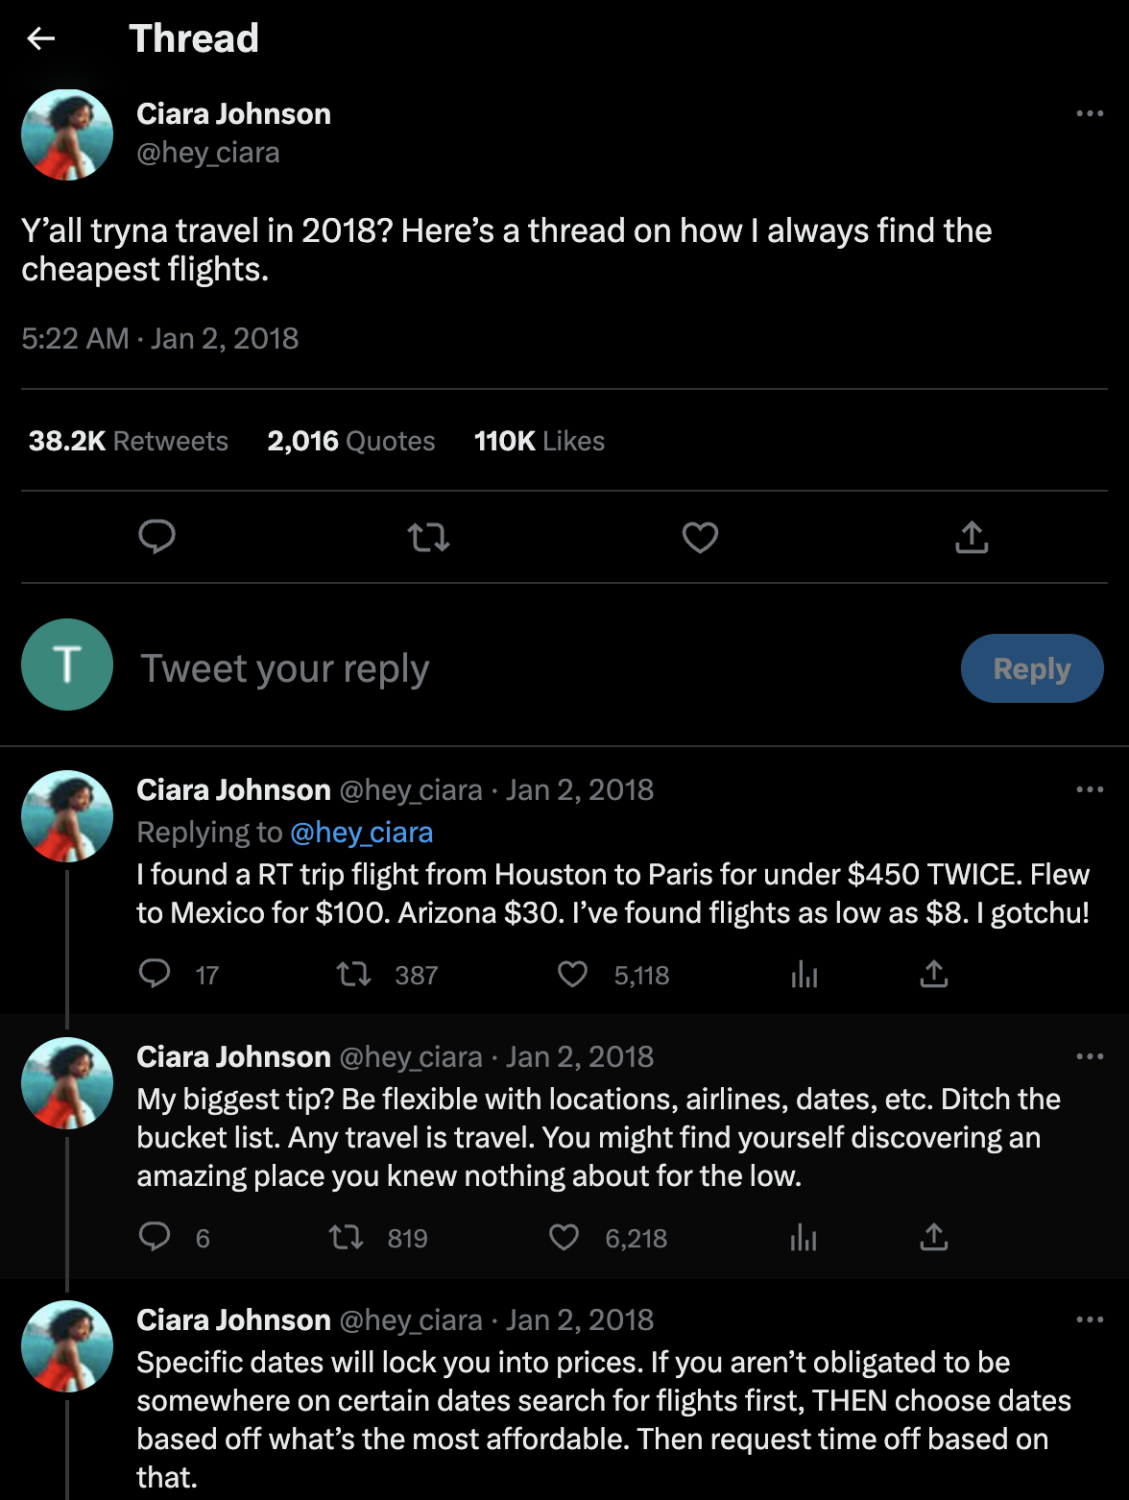The image size is (1129, 1500).
Task: Like the reply with 6,218 likes
Action: point(563,1238)
